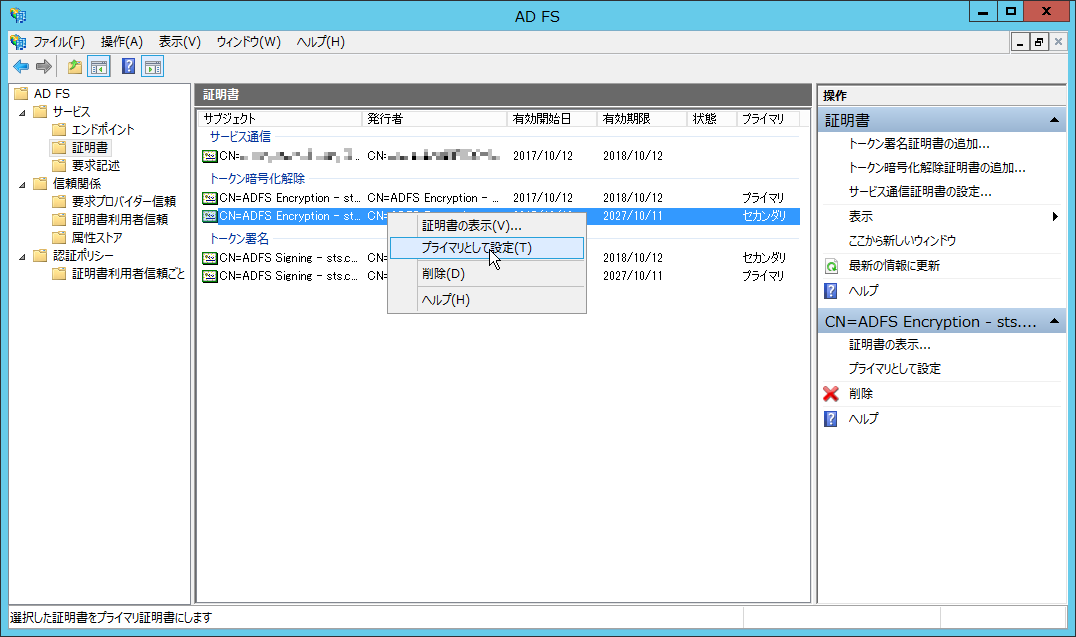Select 要求プロバイダー信頼 in tree
The width and height of the screenshot is (1076, 637).
pyautogui.click(x=124, y=201)
